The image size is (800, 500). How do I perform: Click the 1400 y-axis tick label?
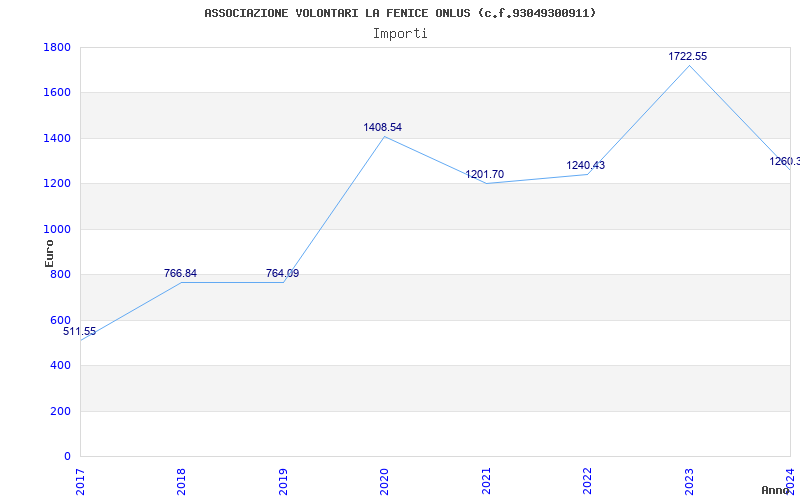coord(57,138)
